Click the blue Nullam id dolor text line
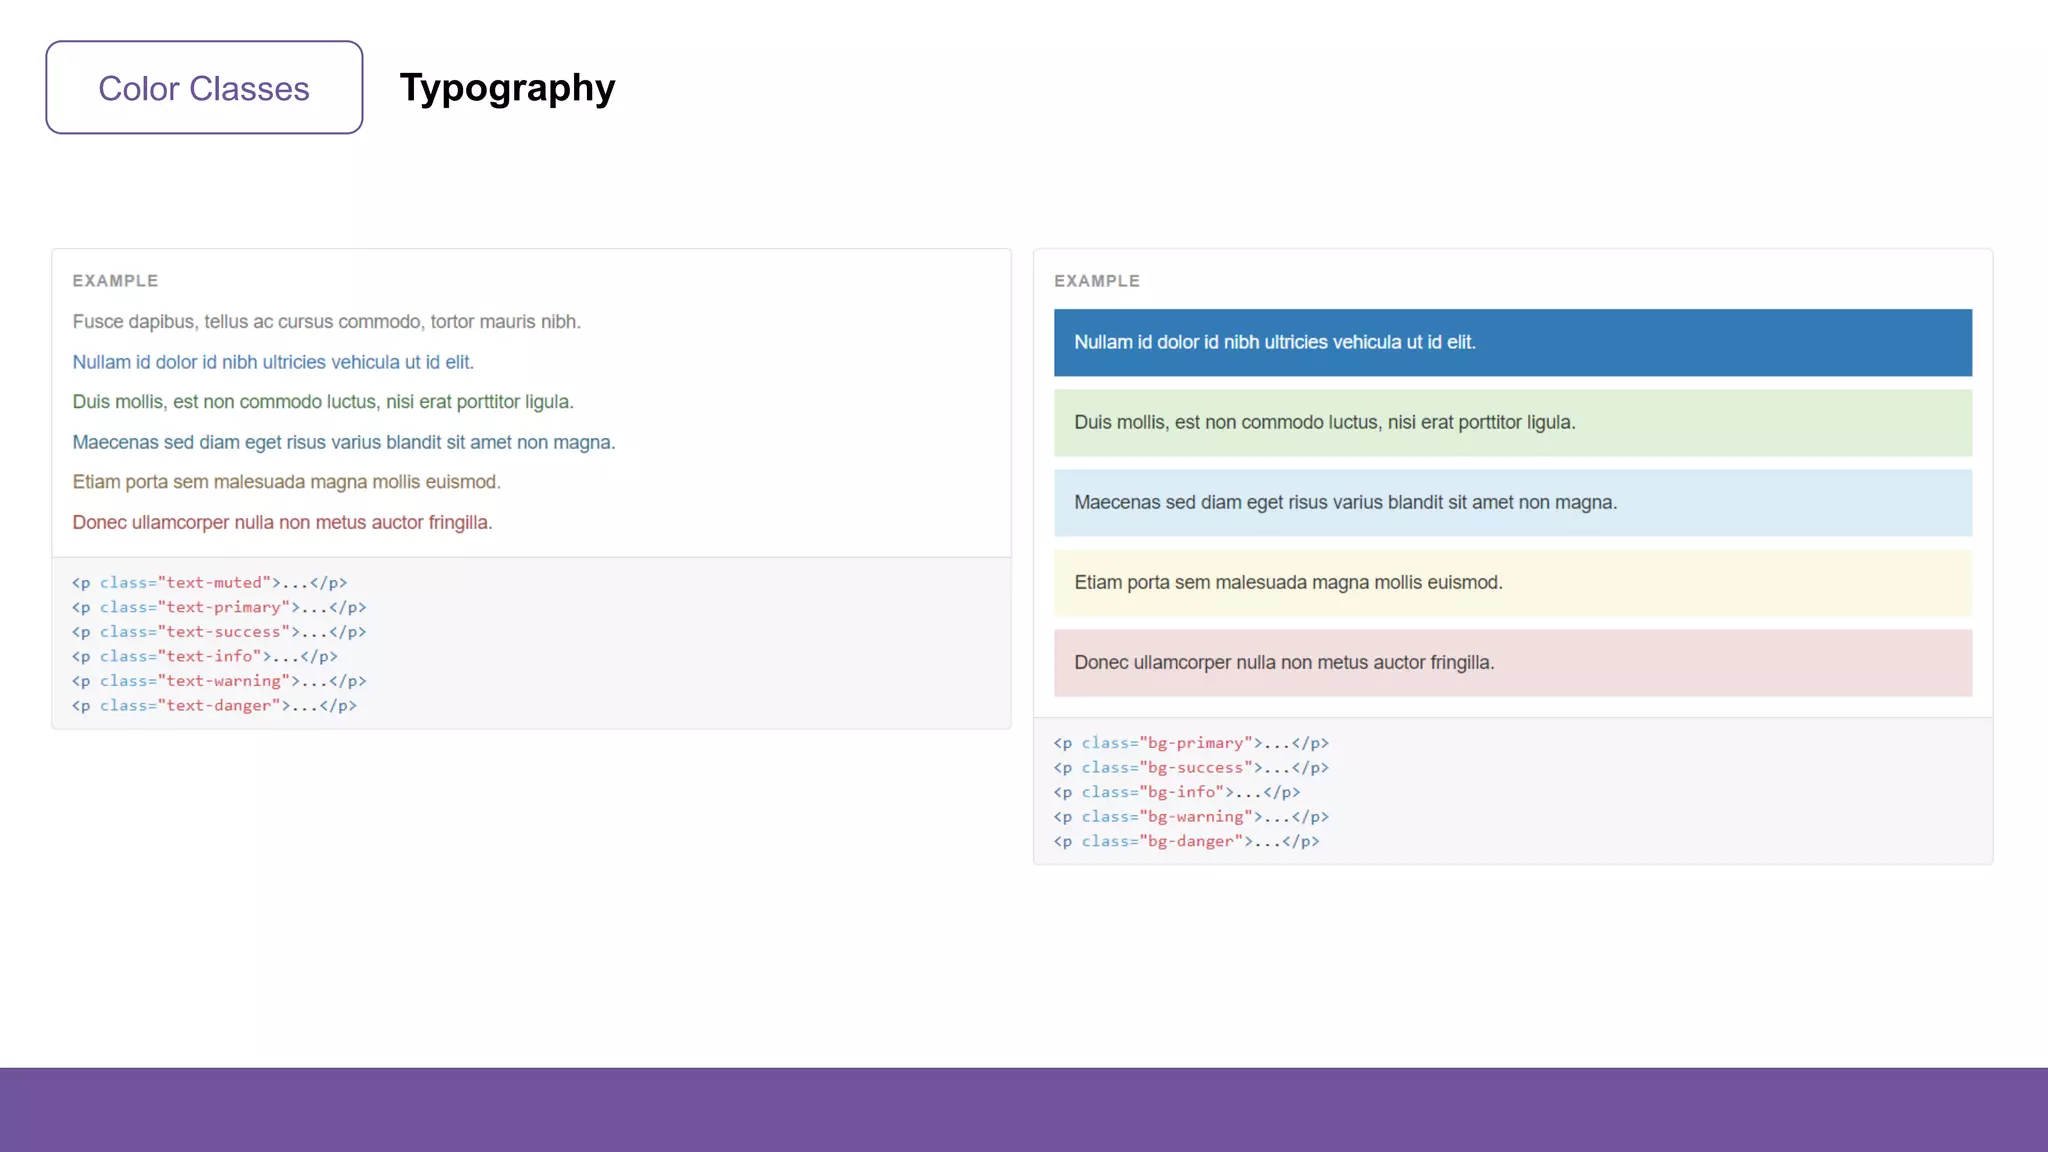The width and height of the screenshot is (2048, 1152). 272,362
